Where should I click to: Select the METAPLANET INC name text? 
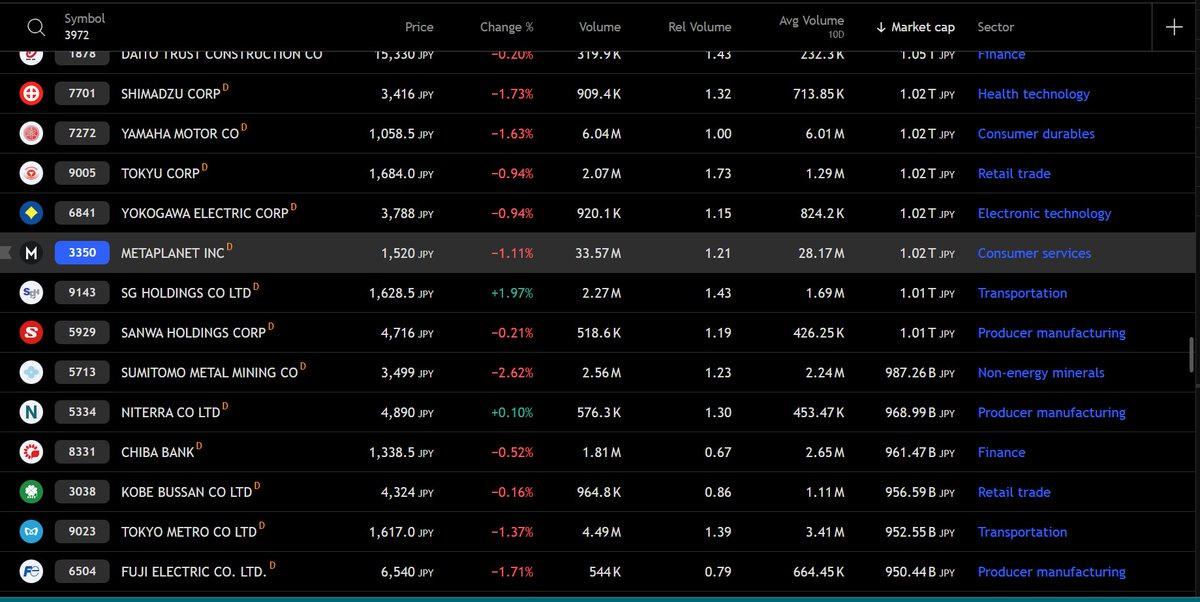(172, 254)
